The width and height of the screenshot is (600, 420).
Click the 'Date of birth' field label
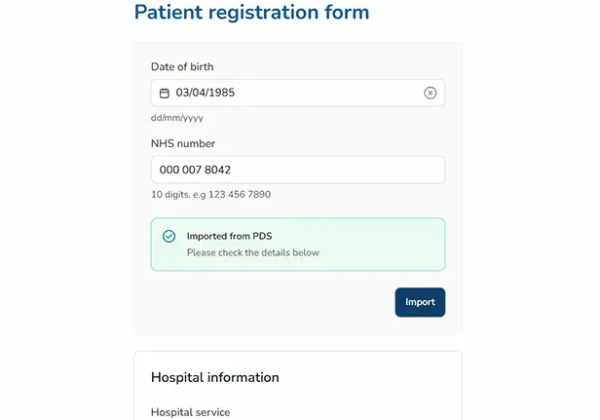click(x=182, y=67)
